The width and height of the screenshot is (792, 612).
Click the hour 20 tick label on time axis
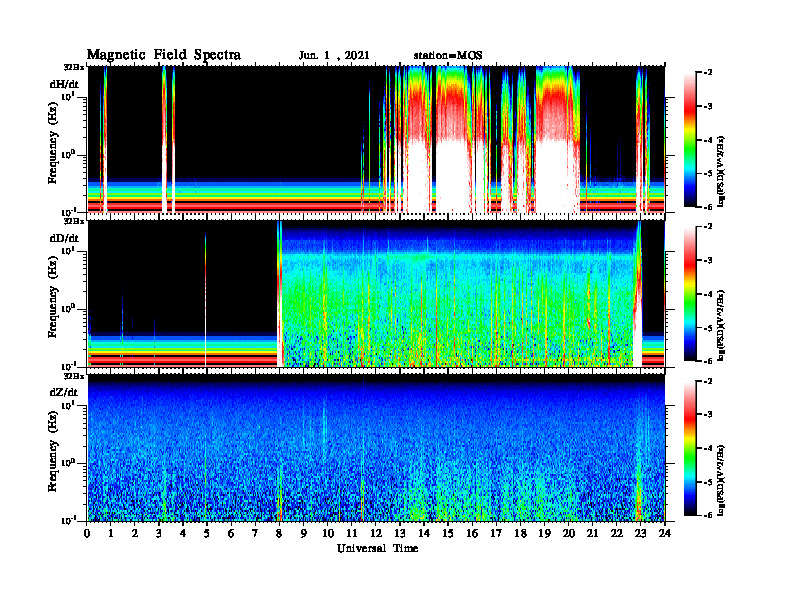click(569, 534)
